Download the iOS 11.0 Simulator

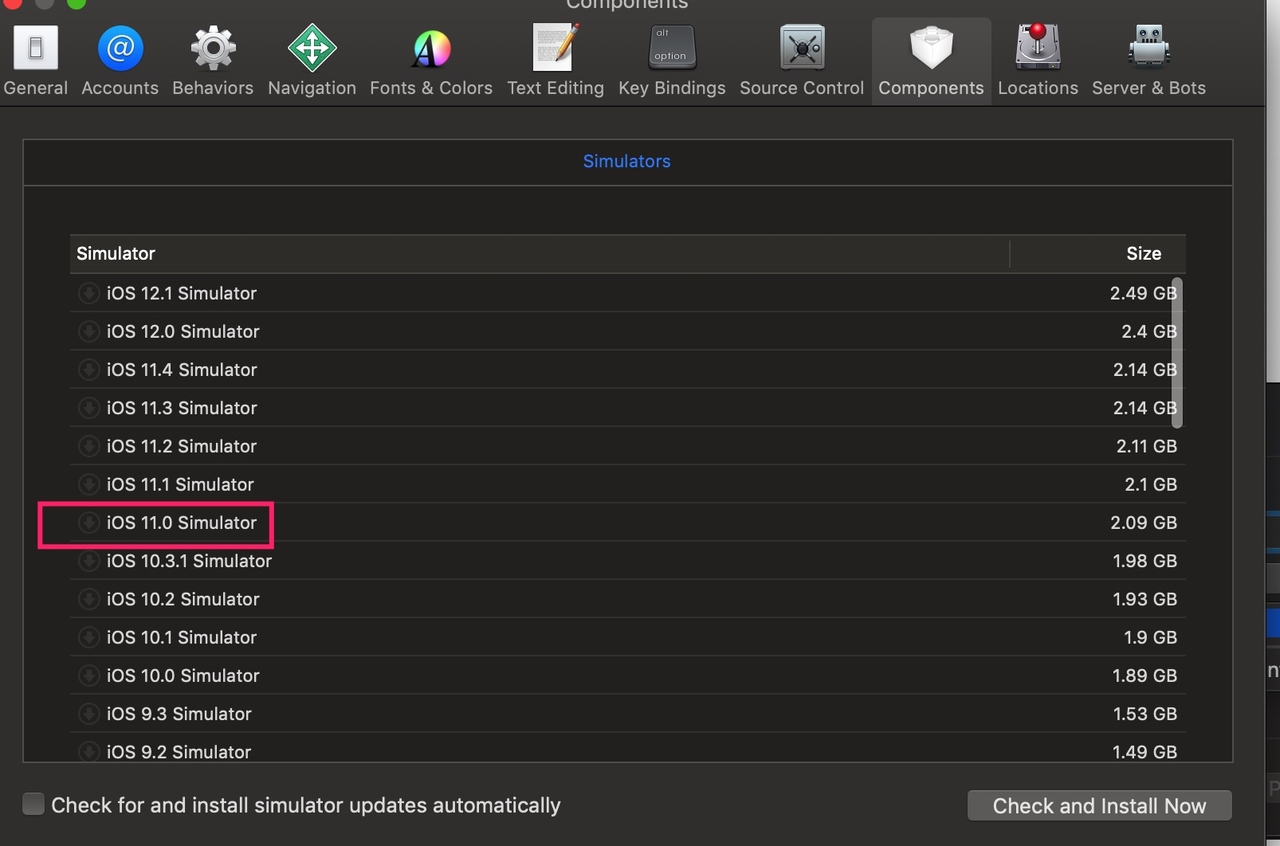[x=89, y=522]
